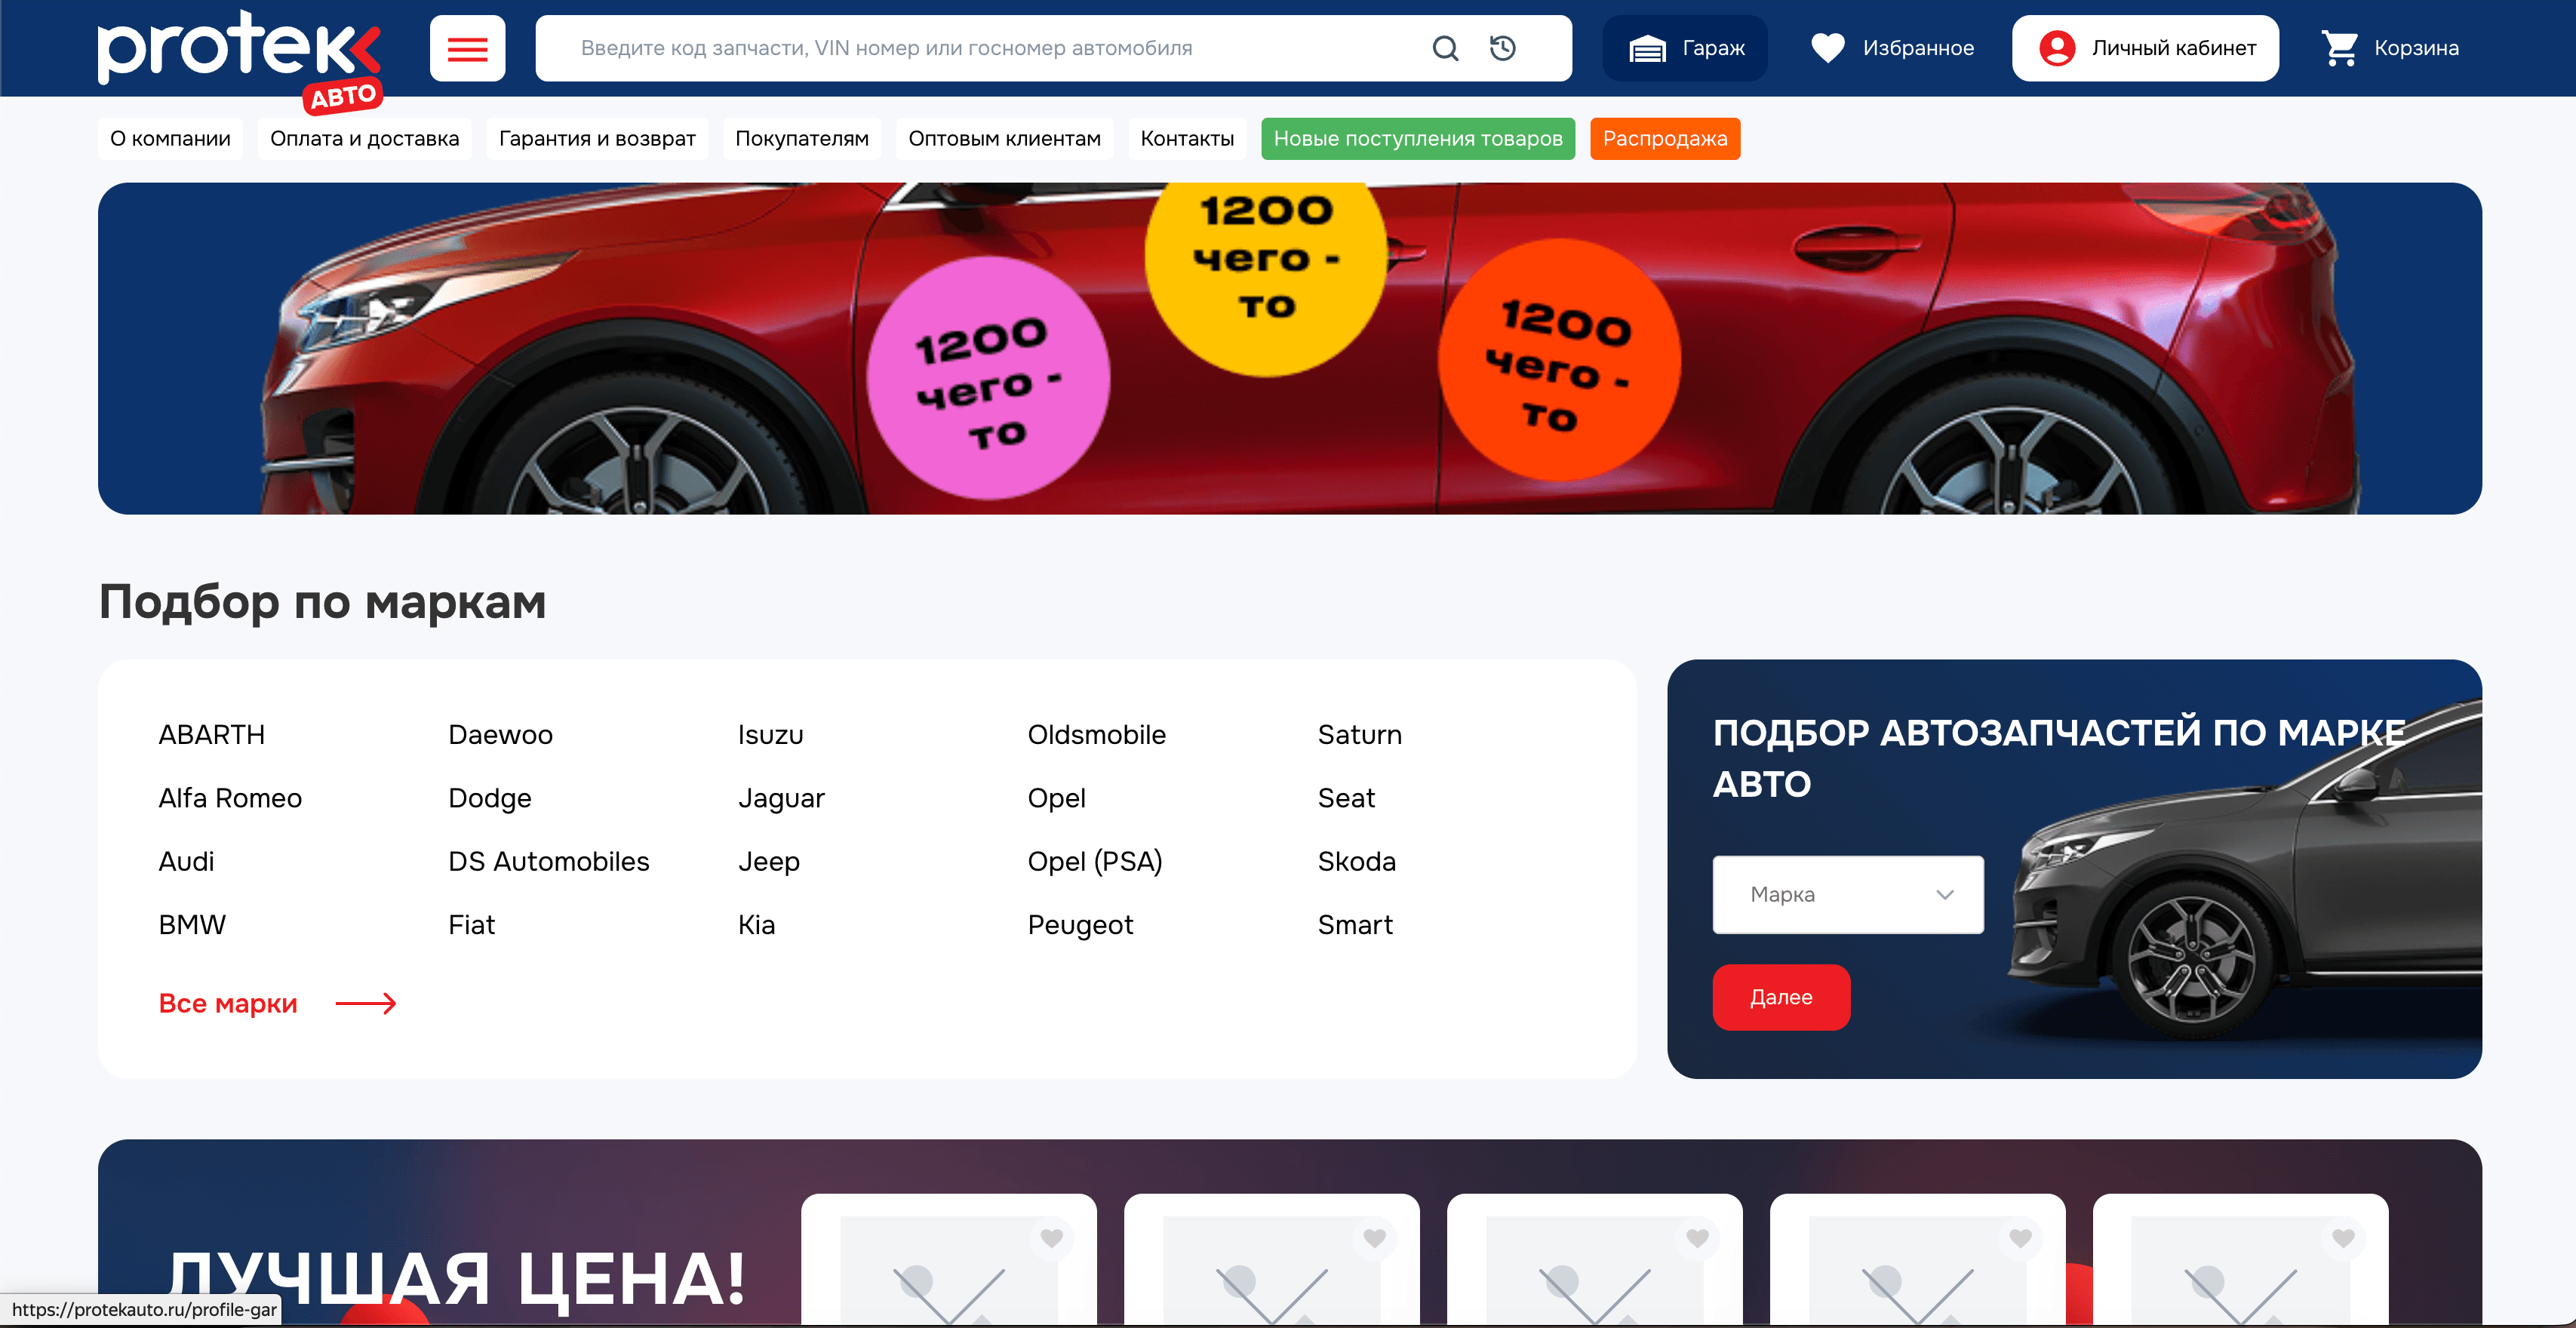The height and width of the screenshot is (1328, 2576).
Task: Click the magnifier search icon
Action: pyautogui.click(x=1445, y=48)
